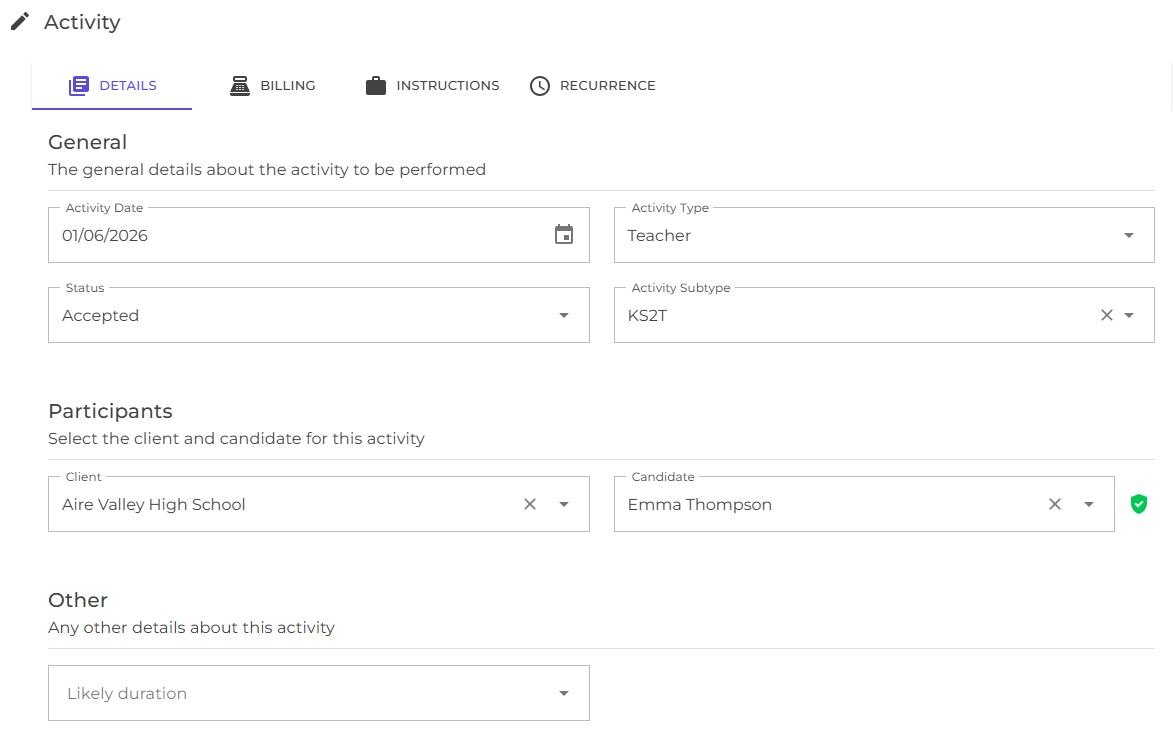The image size is (1173, 740).
Task: Switch to the Details tab
Action: (x=112, y=86)
